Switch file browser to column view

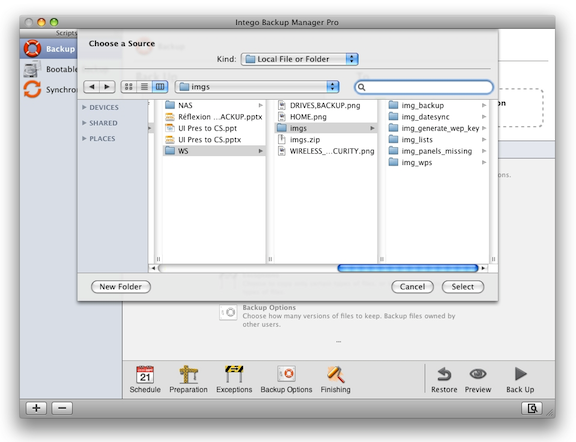pos(160,87)
